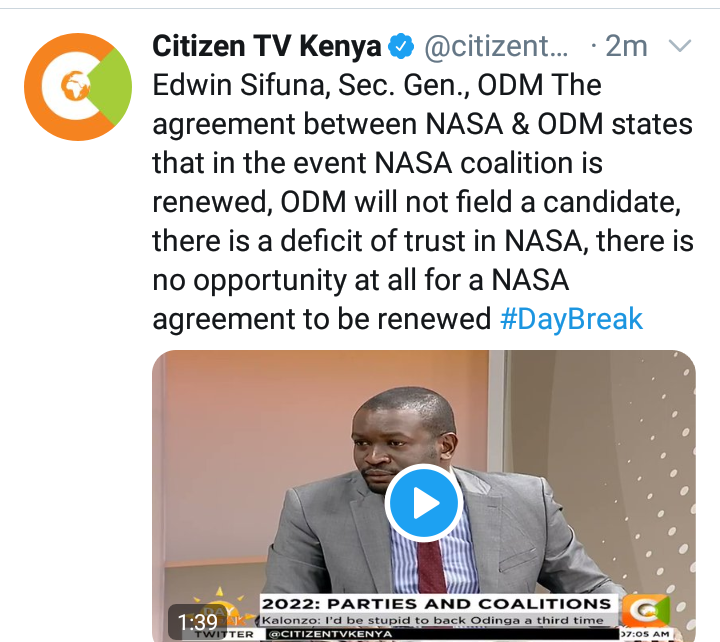Click the tweet text about NASA agreement

click(423, 202)
